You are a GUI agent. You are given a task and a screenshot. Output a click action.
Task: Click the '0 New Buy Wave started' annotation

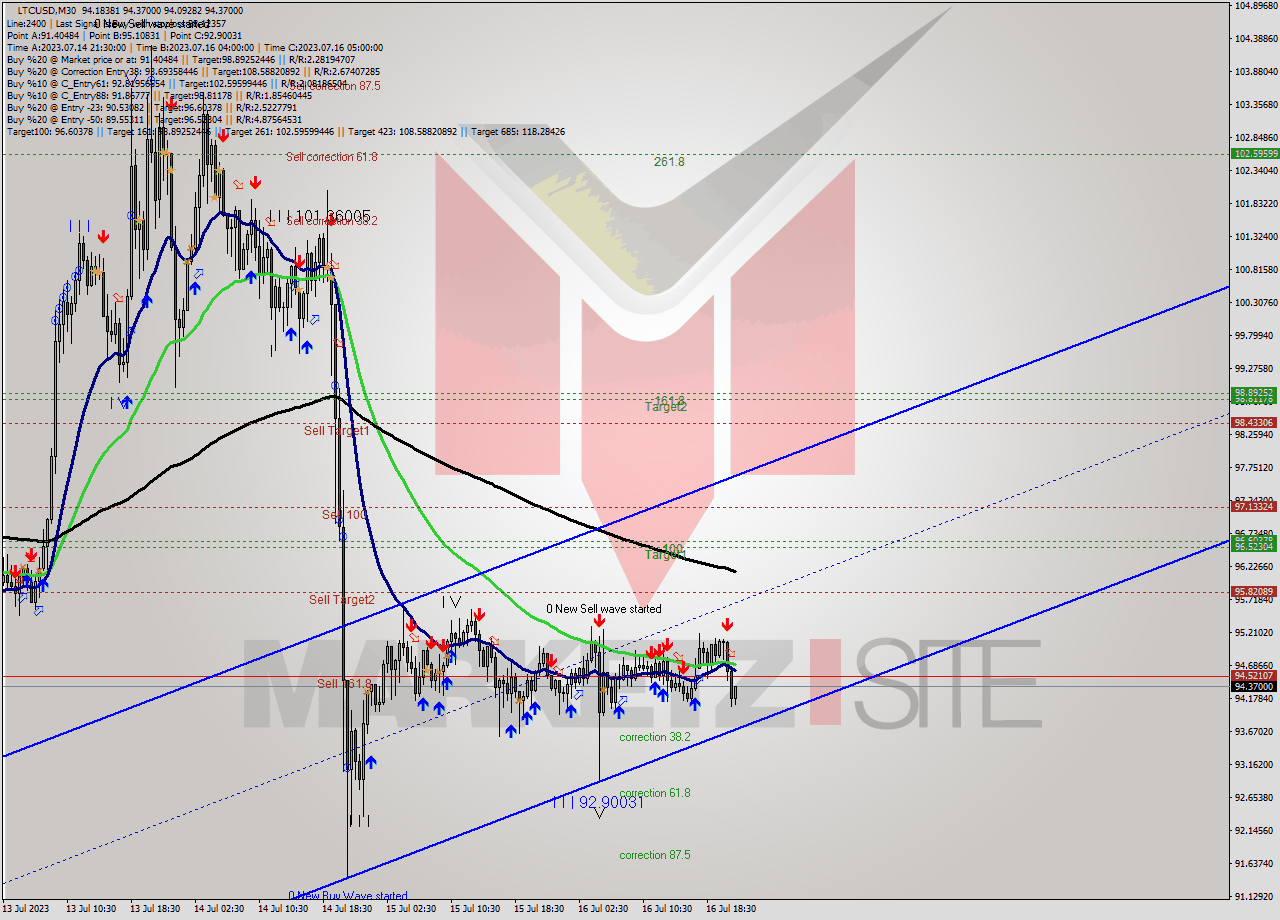point(348,896)
